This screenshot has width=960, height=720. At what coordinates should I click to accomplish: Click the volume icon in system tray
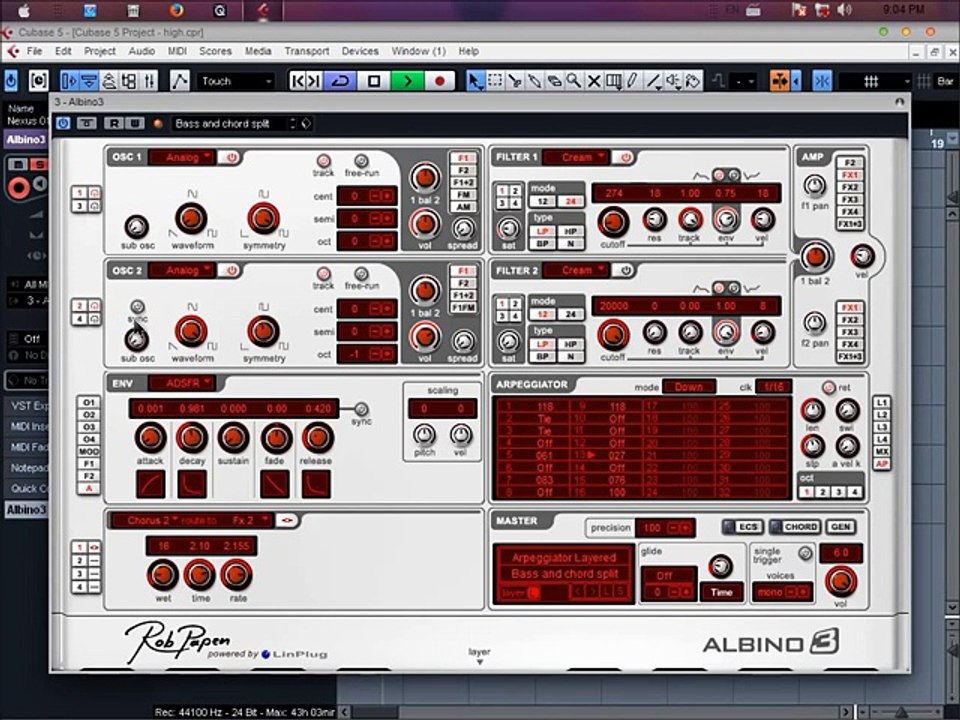pyautogui.click(x=844, y=10)
